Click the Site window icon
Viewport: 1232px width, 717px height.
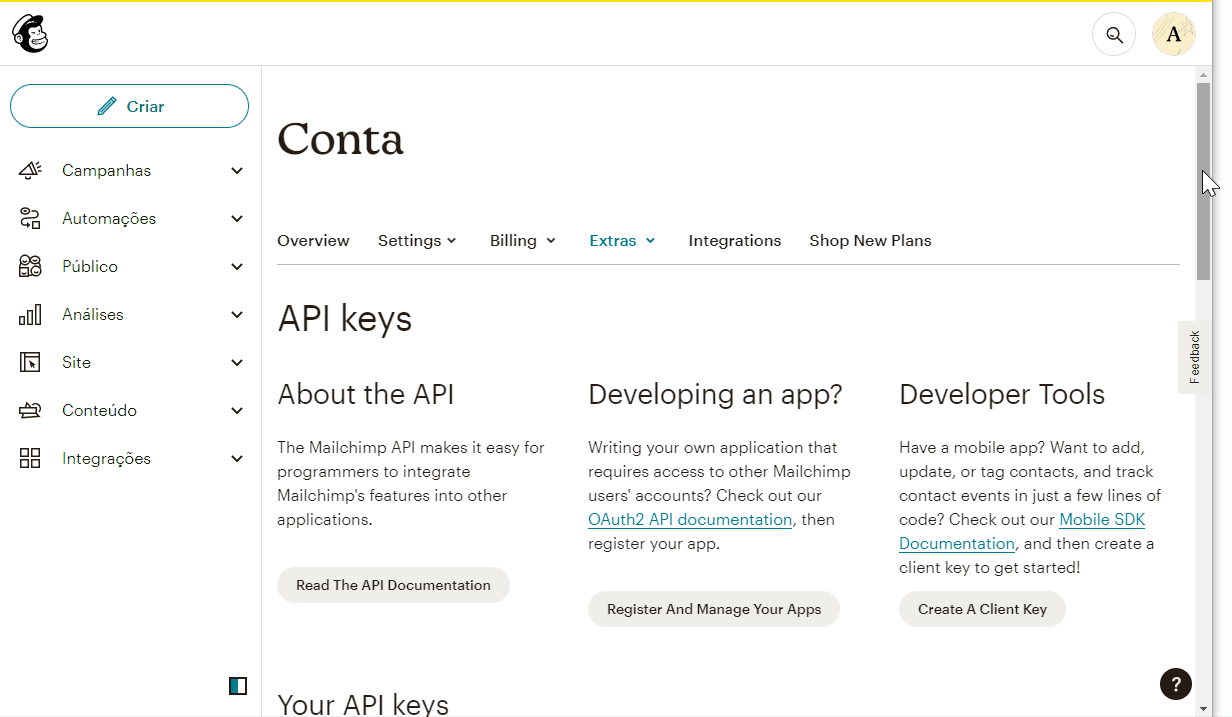coord(30,362)
